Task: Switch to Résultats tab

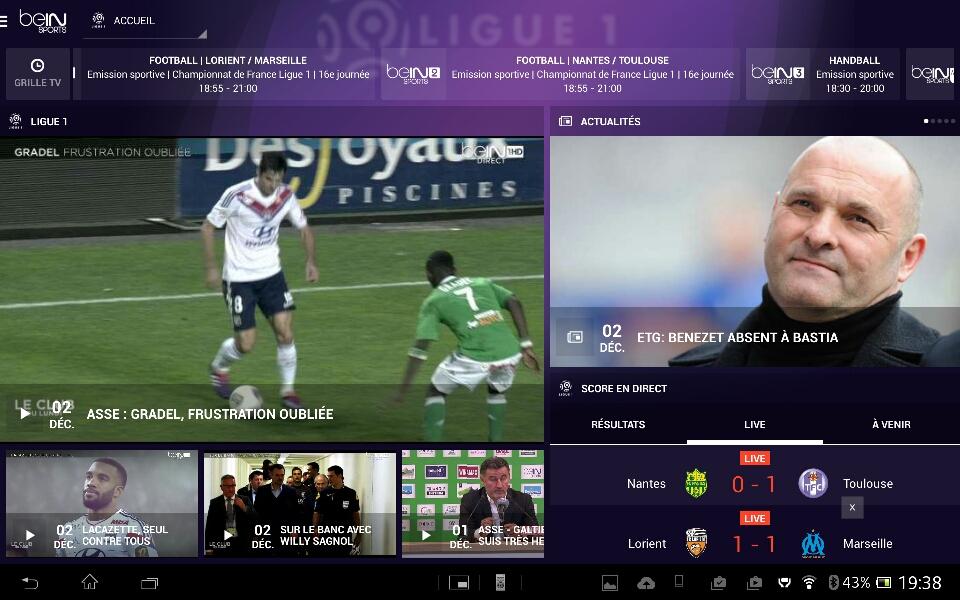Action: [618, 424]
